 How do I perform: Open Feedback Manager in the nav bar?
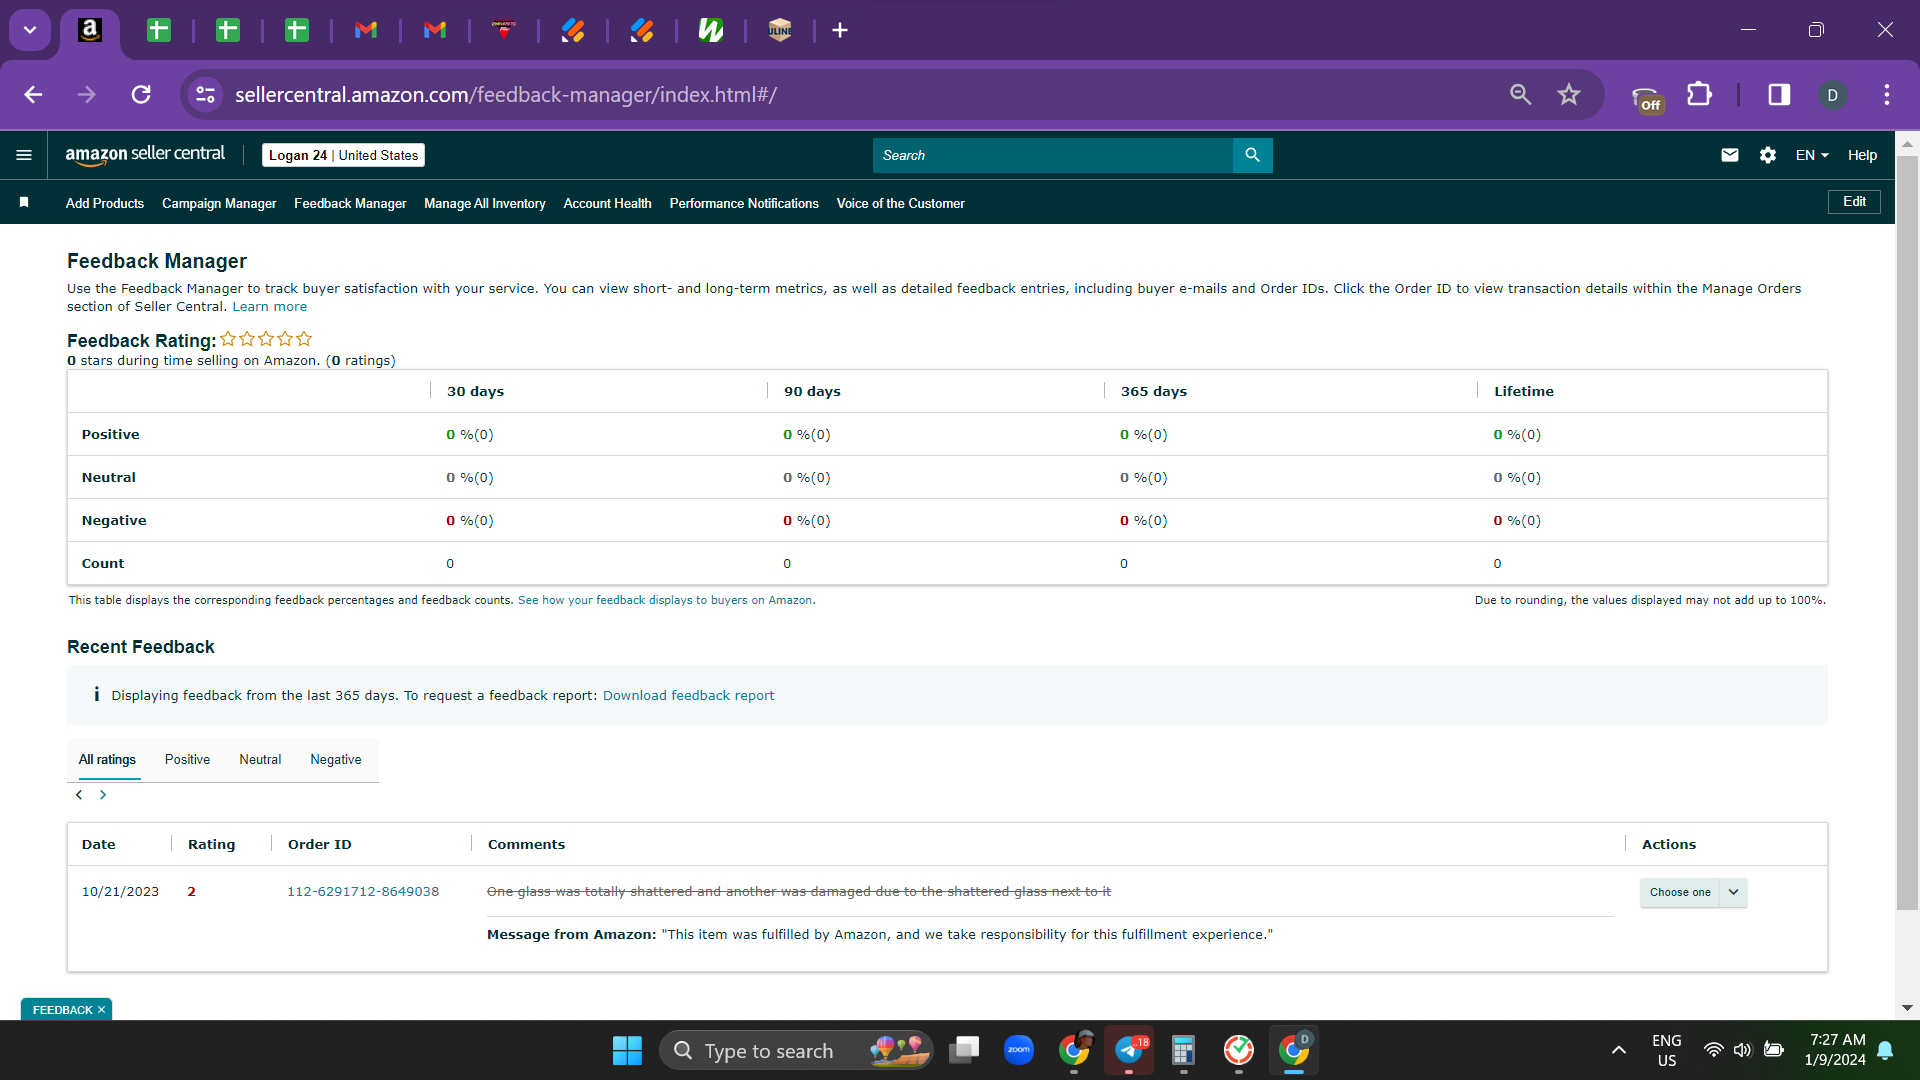(350, 203)
